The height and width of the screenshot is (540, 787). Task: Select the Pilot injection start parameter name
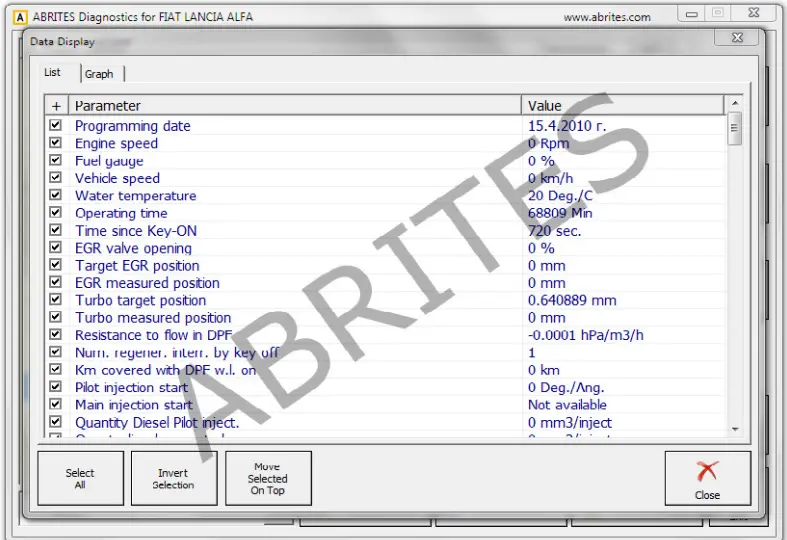tap(132, 387)
